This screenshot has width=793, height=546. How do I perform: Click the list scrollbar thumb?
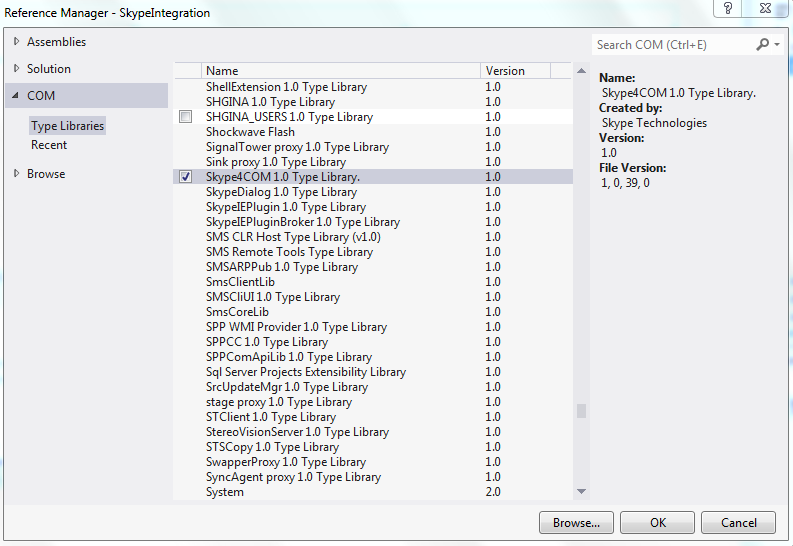coord(582,411)
